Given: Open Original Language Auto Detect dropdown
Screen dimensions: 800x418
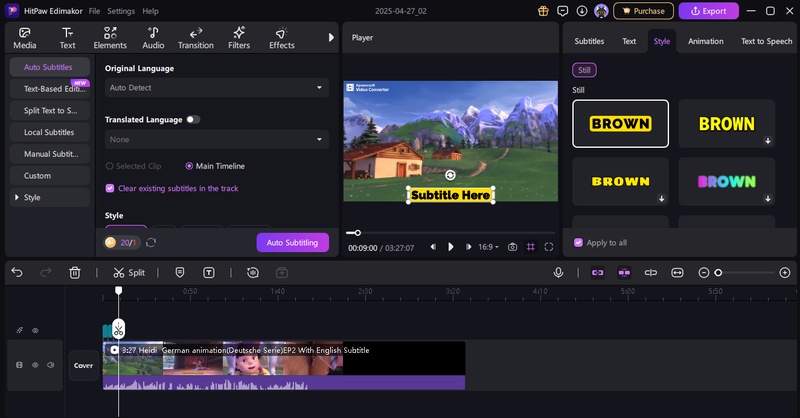Looking at the screenshot, I should click(x=217, y=88).
